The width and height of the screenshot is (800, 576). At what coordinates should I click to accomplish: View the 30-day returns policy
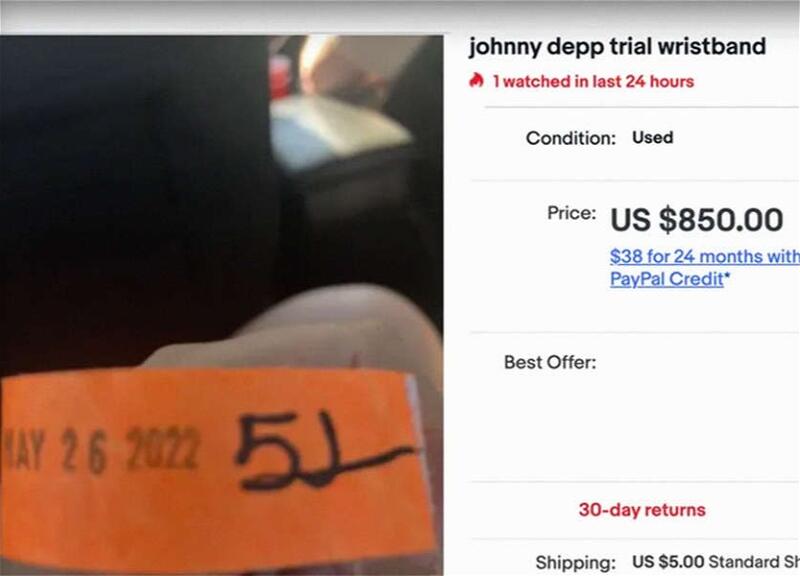[642, 510]
